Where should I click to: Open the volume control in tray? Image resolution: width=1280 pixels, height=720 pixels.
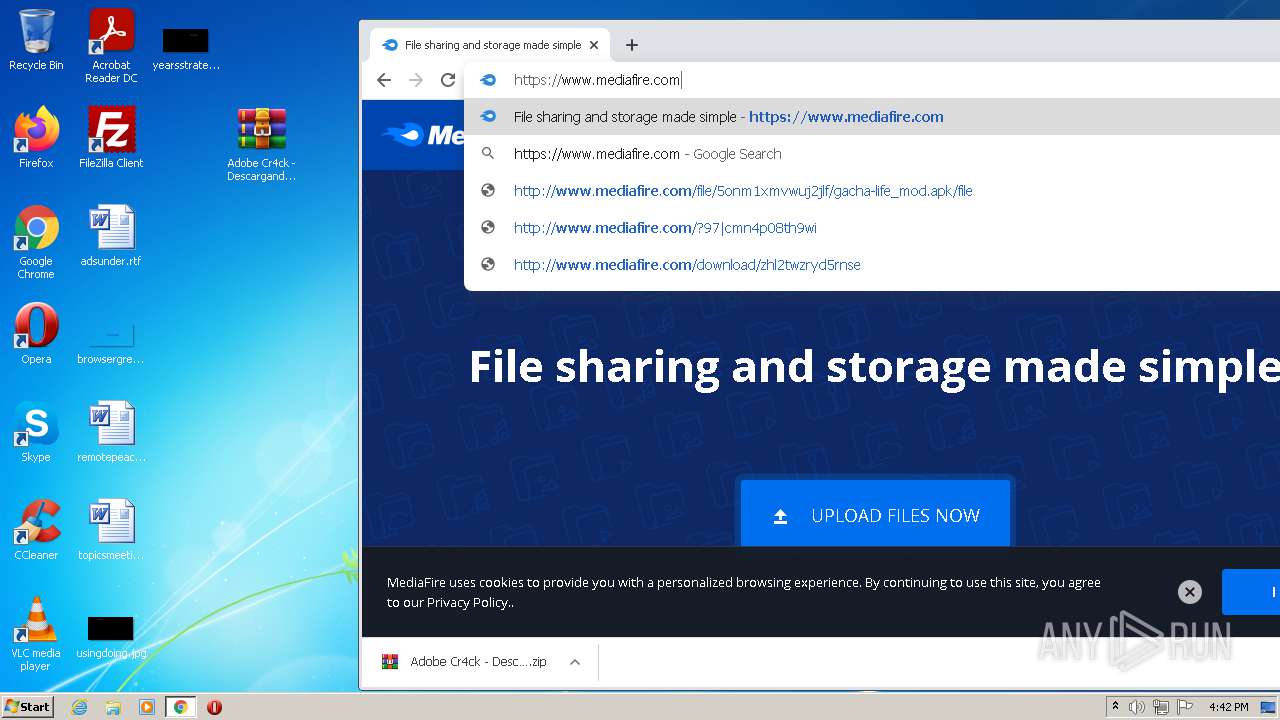click(x=1137, y=707)
